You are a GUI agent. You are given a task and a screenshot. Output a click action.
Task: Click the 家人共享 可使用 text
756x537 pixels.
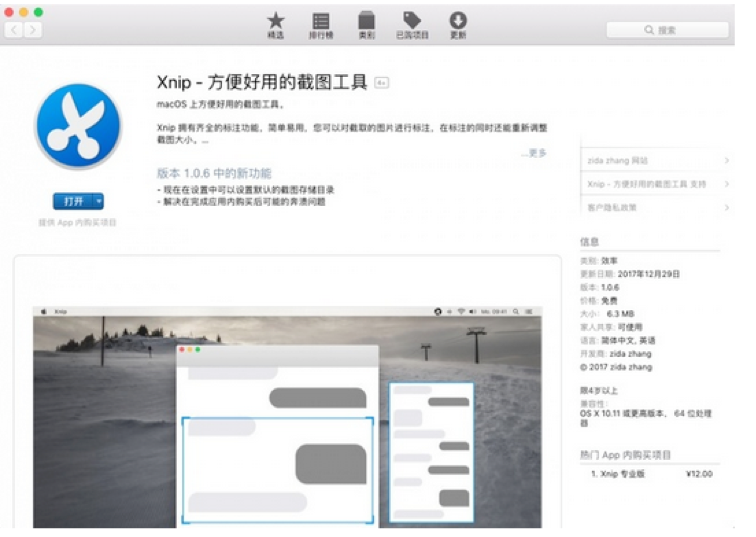click(611, 327)
